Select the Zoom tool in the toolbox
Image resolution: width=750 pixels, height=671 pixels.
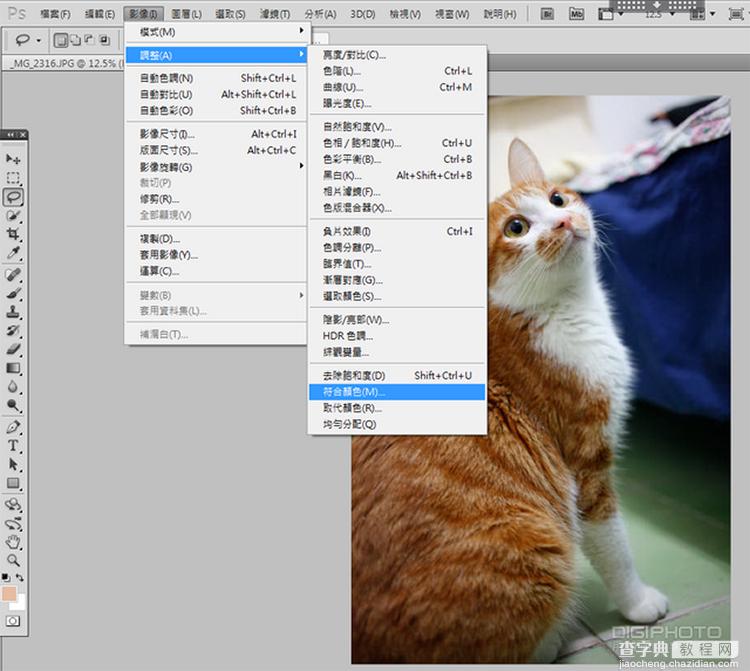[13, 560]
